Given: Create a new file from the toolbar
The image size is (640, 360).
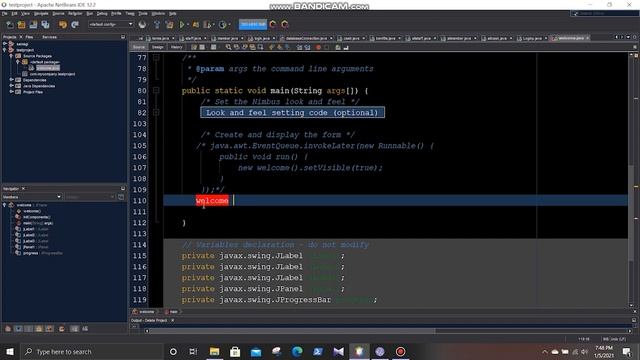Looking at the screenshot, I should pyautogui.click(x=9, y=25).
